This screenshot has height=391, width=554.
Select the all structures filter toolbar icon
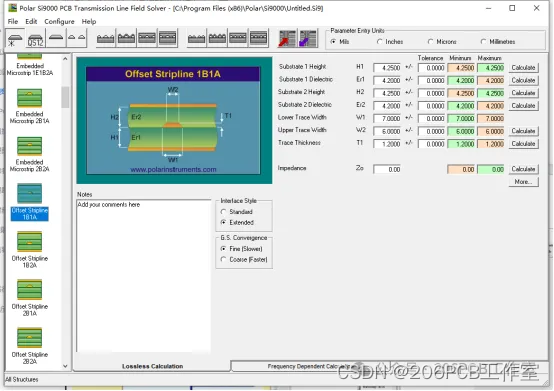click(15, 38)
